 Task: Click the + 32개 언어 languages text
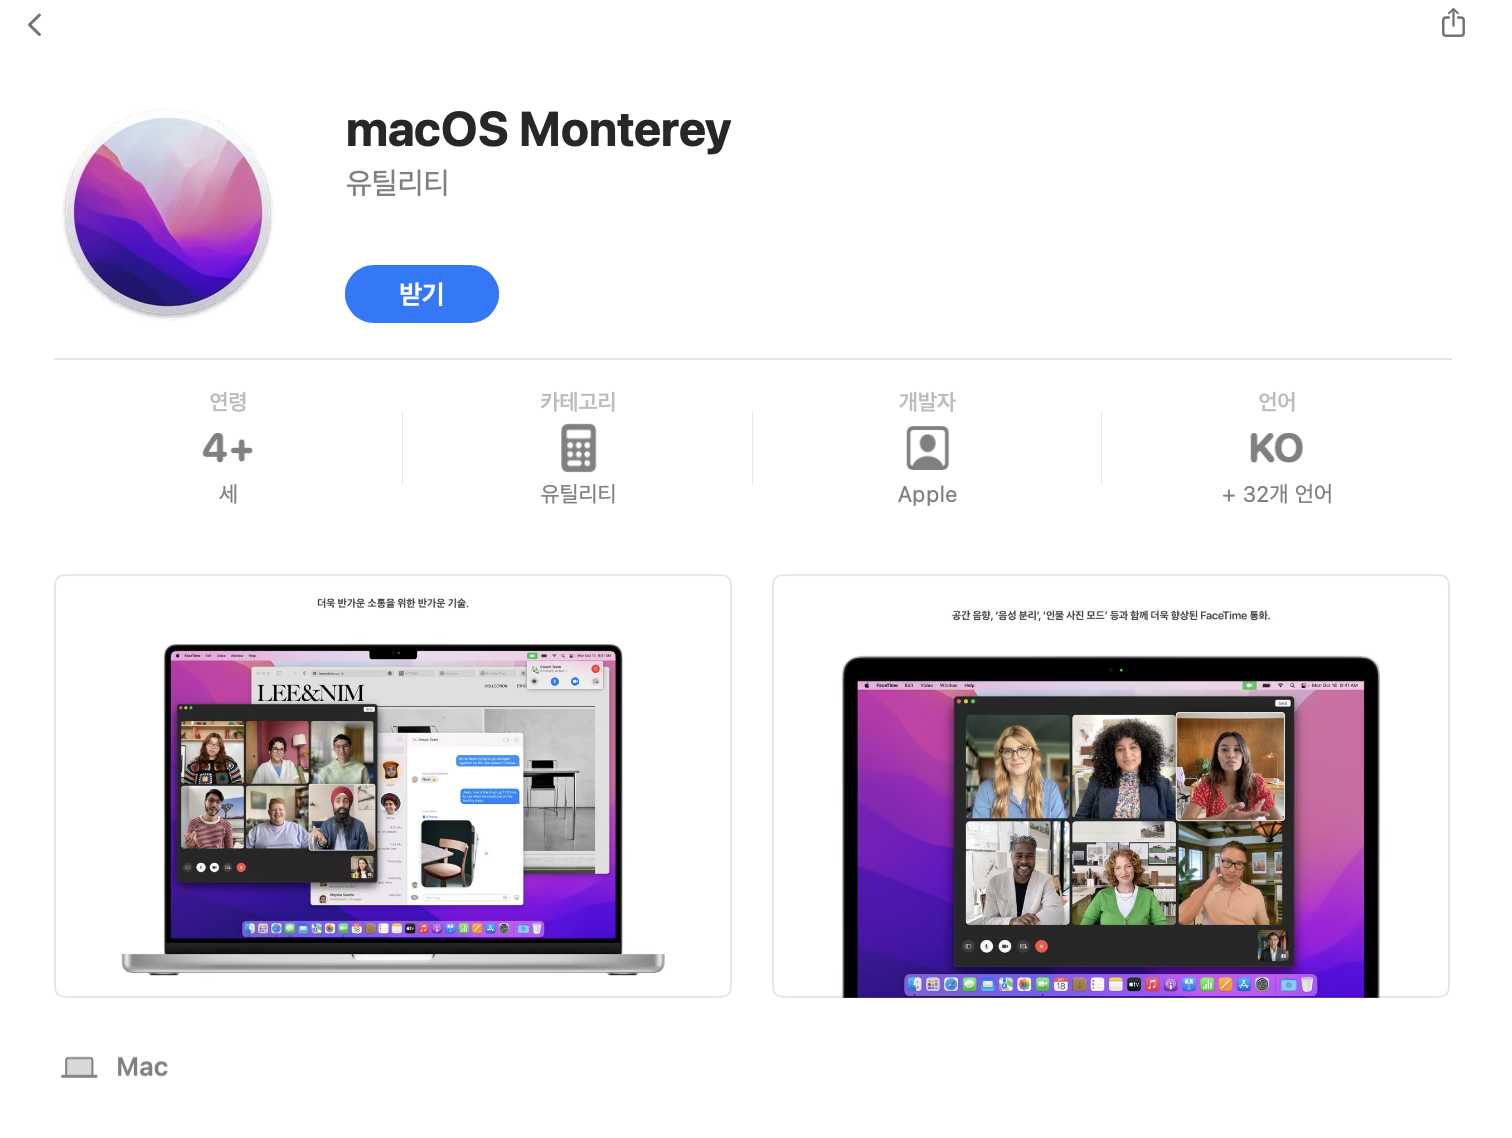click(1277, 494)
